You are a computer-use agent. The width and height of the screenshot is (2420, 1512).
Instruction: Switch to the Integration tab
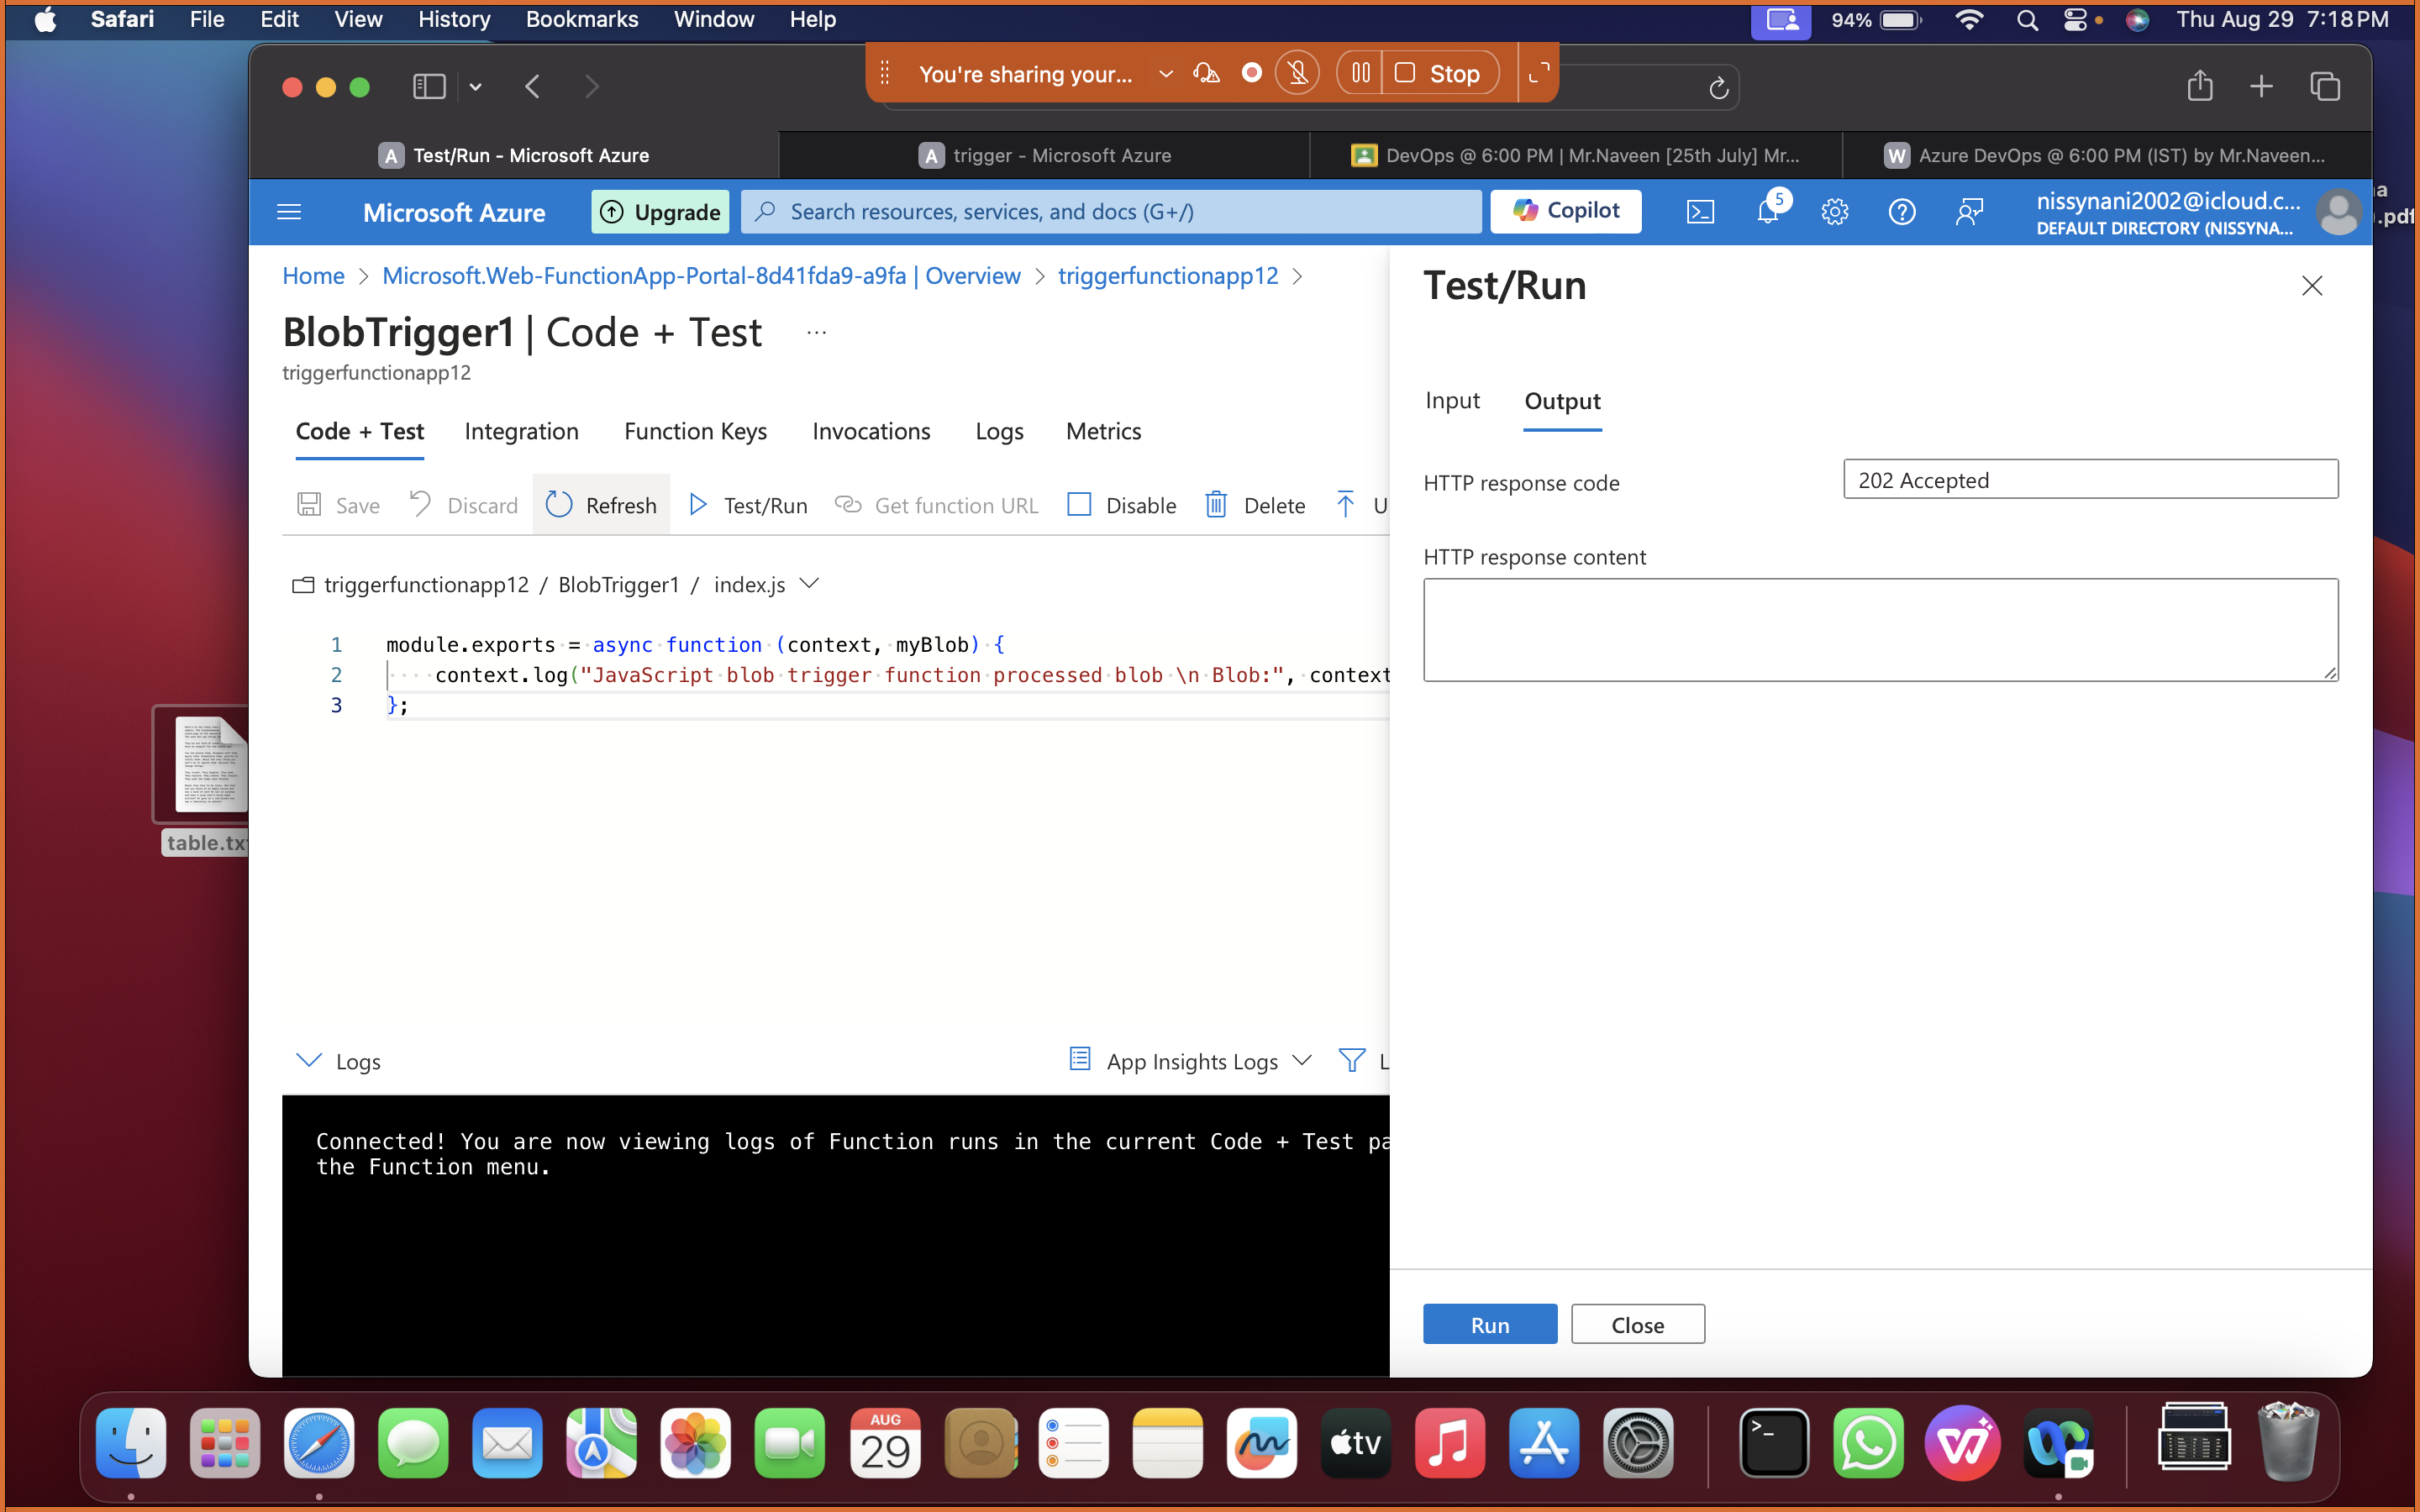click(521, 431)
